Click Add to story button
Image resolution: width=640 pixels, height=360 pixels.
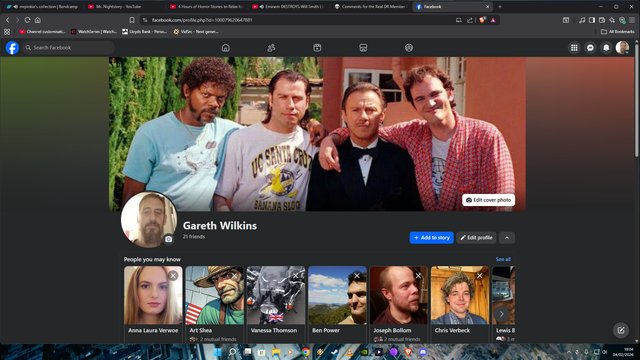[431, 238]
